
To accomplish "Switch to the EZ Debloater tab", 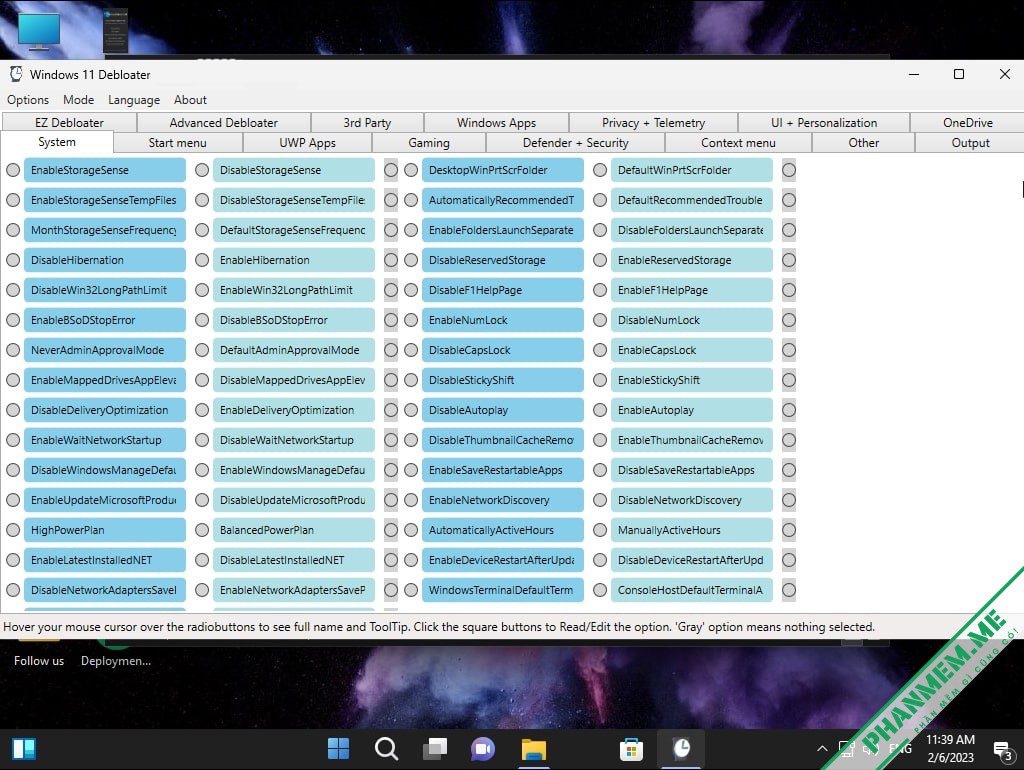I will pyautogui.click(x=69, y=123).
